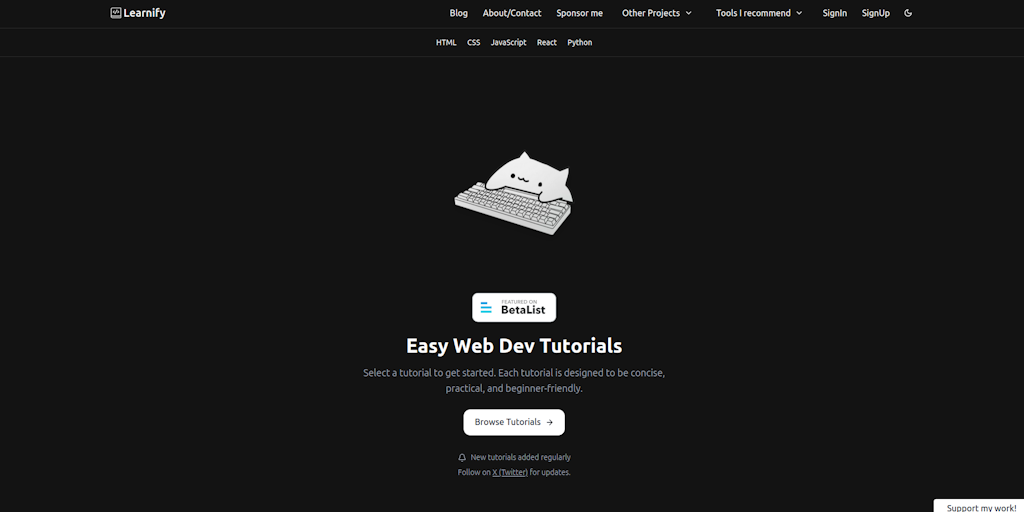Image resolution: width=1024 pixels, height=512 pixels.
Task: Select the CSS tutorials tab
Action: 473,42
